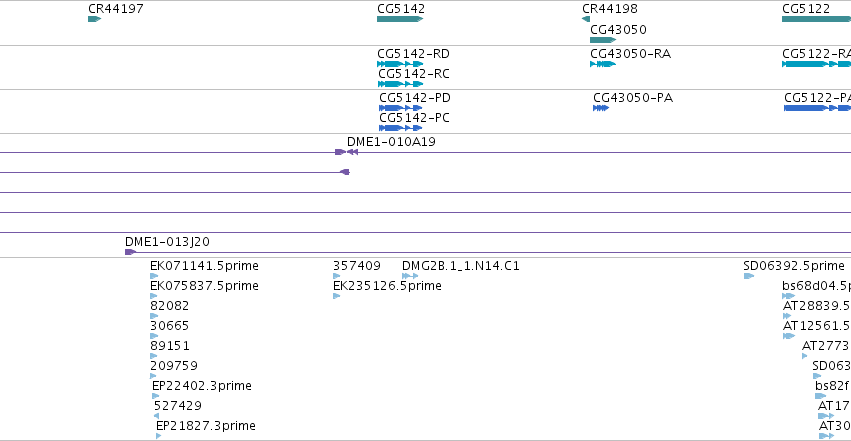Screen dimensions: 851x441
Task: Open the CG5142-PD protein label
Action: click(415, 98)
